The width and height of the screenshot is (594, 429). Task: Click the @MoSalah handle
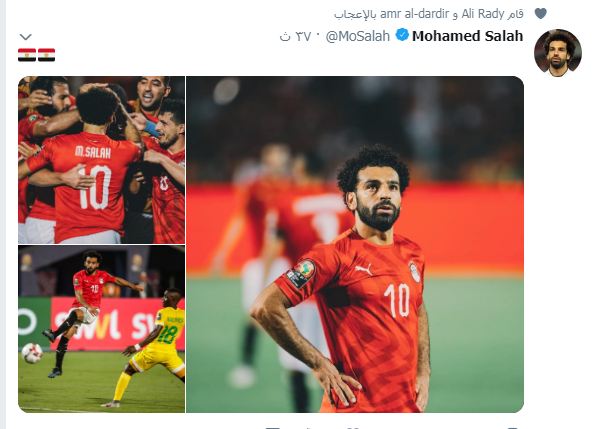tap(358, 36)
